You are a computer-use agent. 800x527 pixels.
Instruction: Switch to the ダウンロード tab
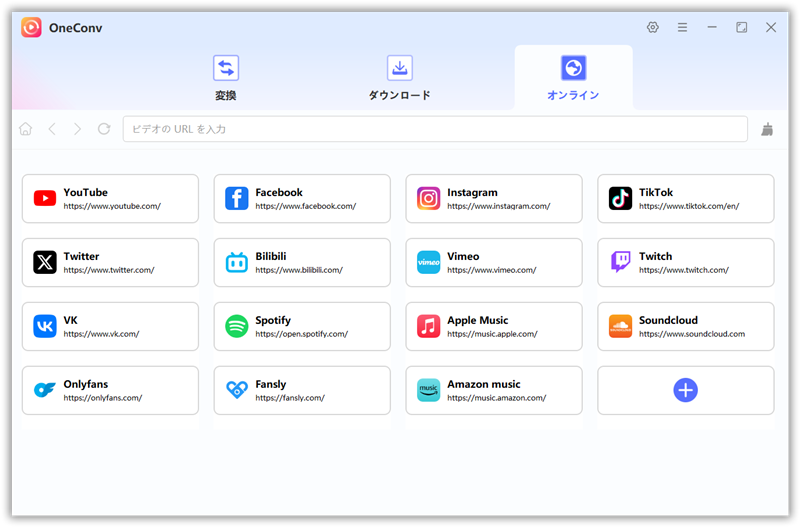399,78
